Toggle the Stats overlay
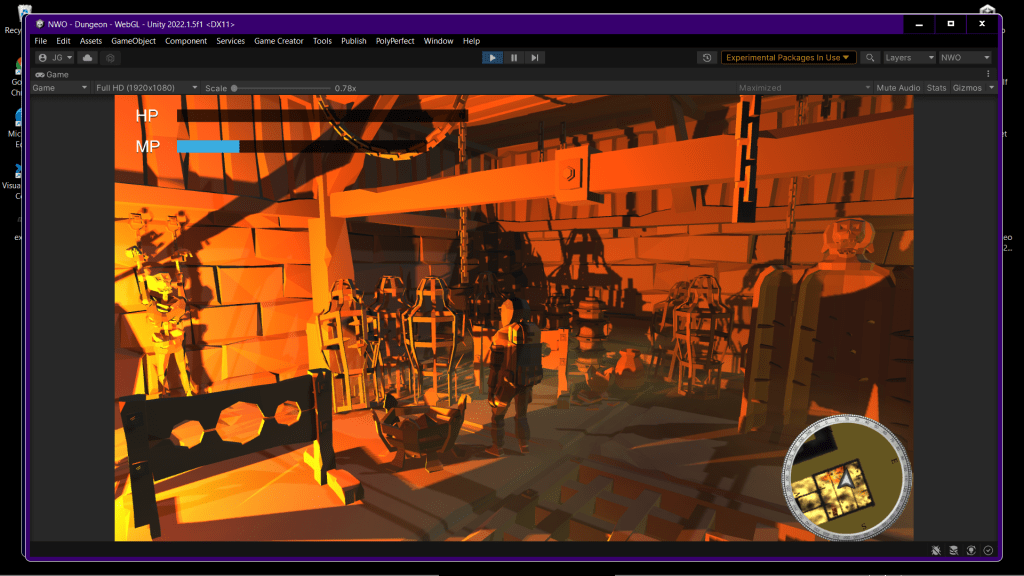 936,88
